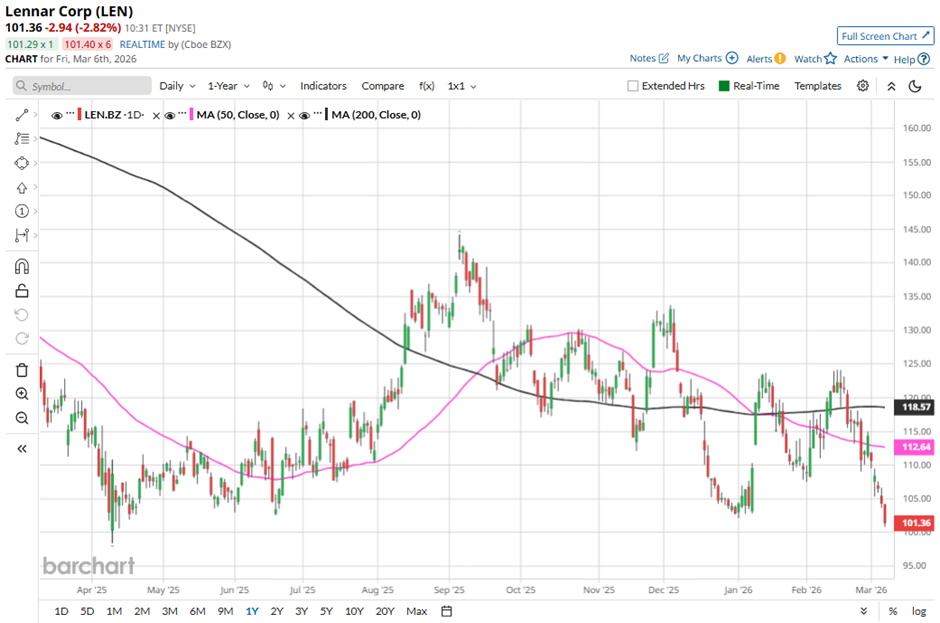Select the 1Y time range
The width and height of the screenshot is (940, 623).
252,611
